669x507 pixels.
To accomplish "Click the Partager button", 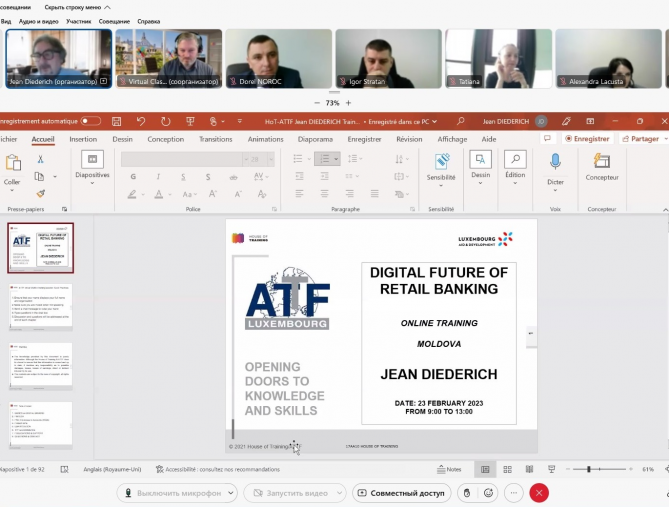I will click(x=640, y=139).
